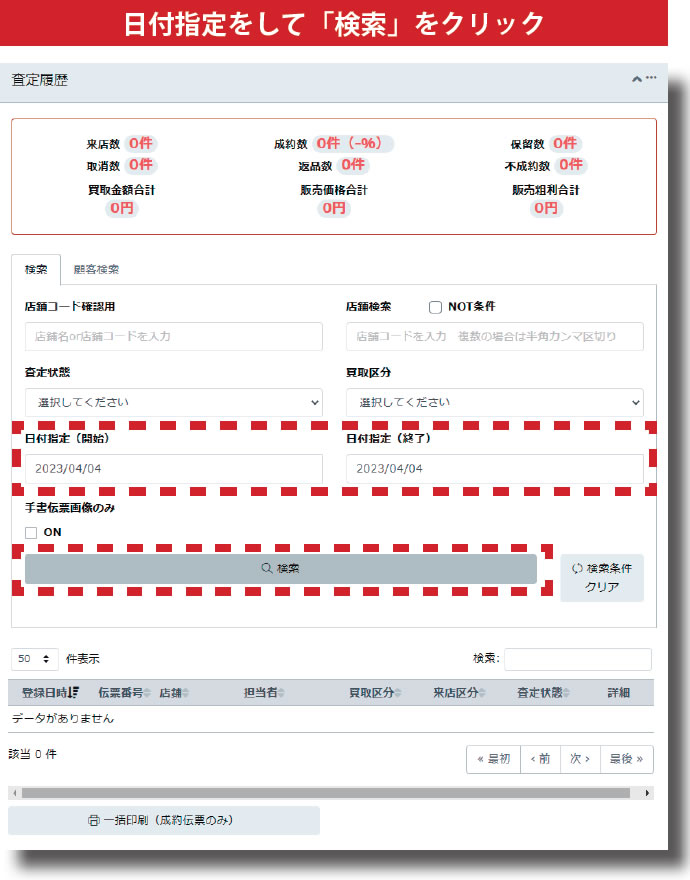
Task: Click the 検索条件クリア button
Action: click(602, 578)
